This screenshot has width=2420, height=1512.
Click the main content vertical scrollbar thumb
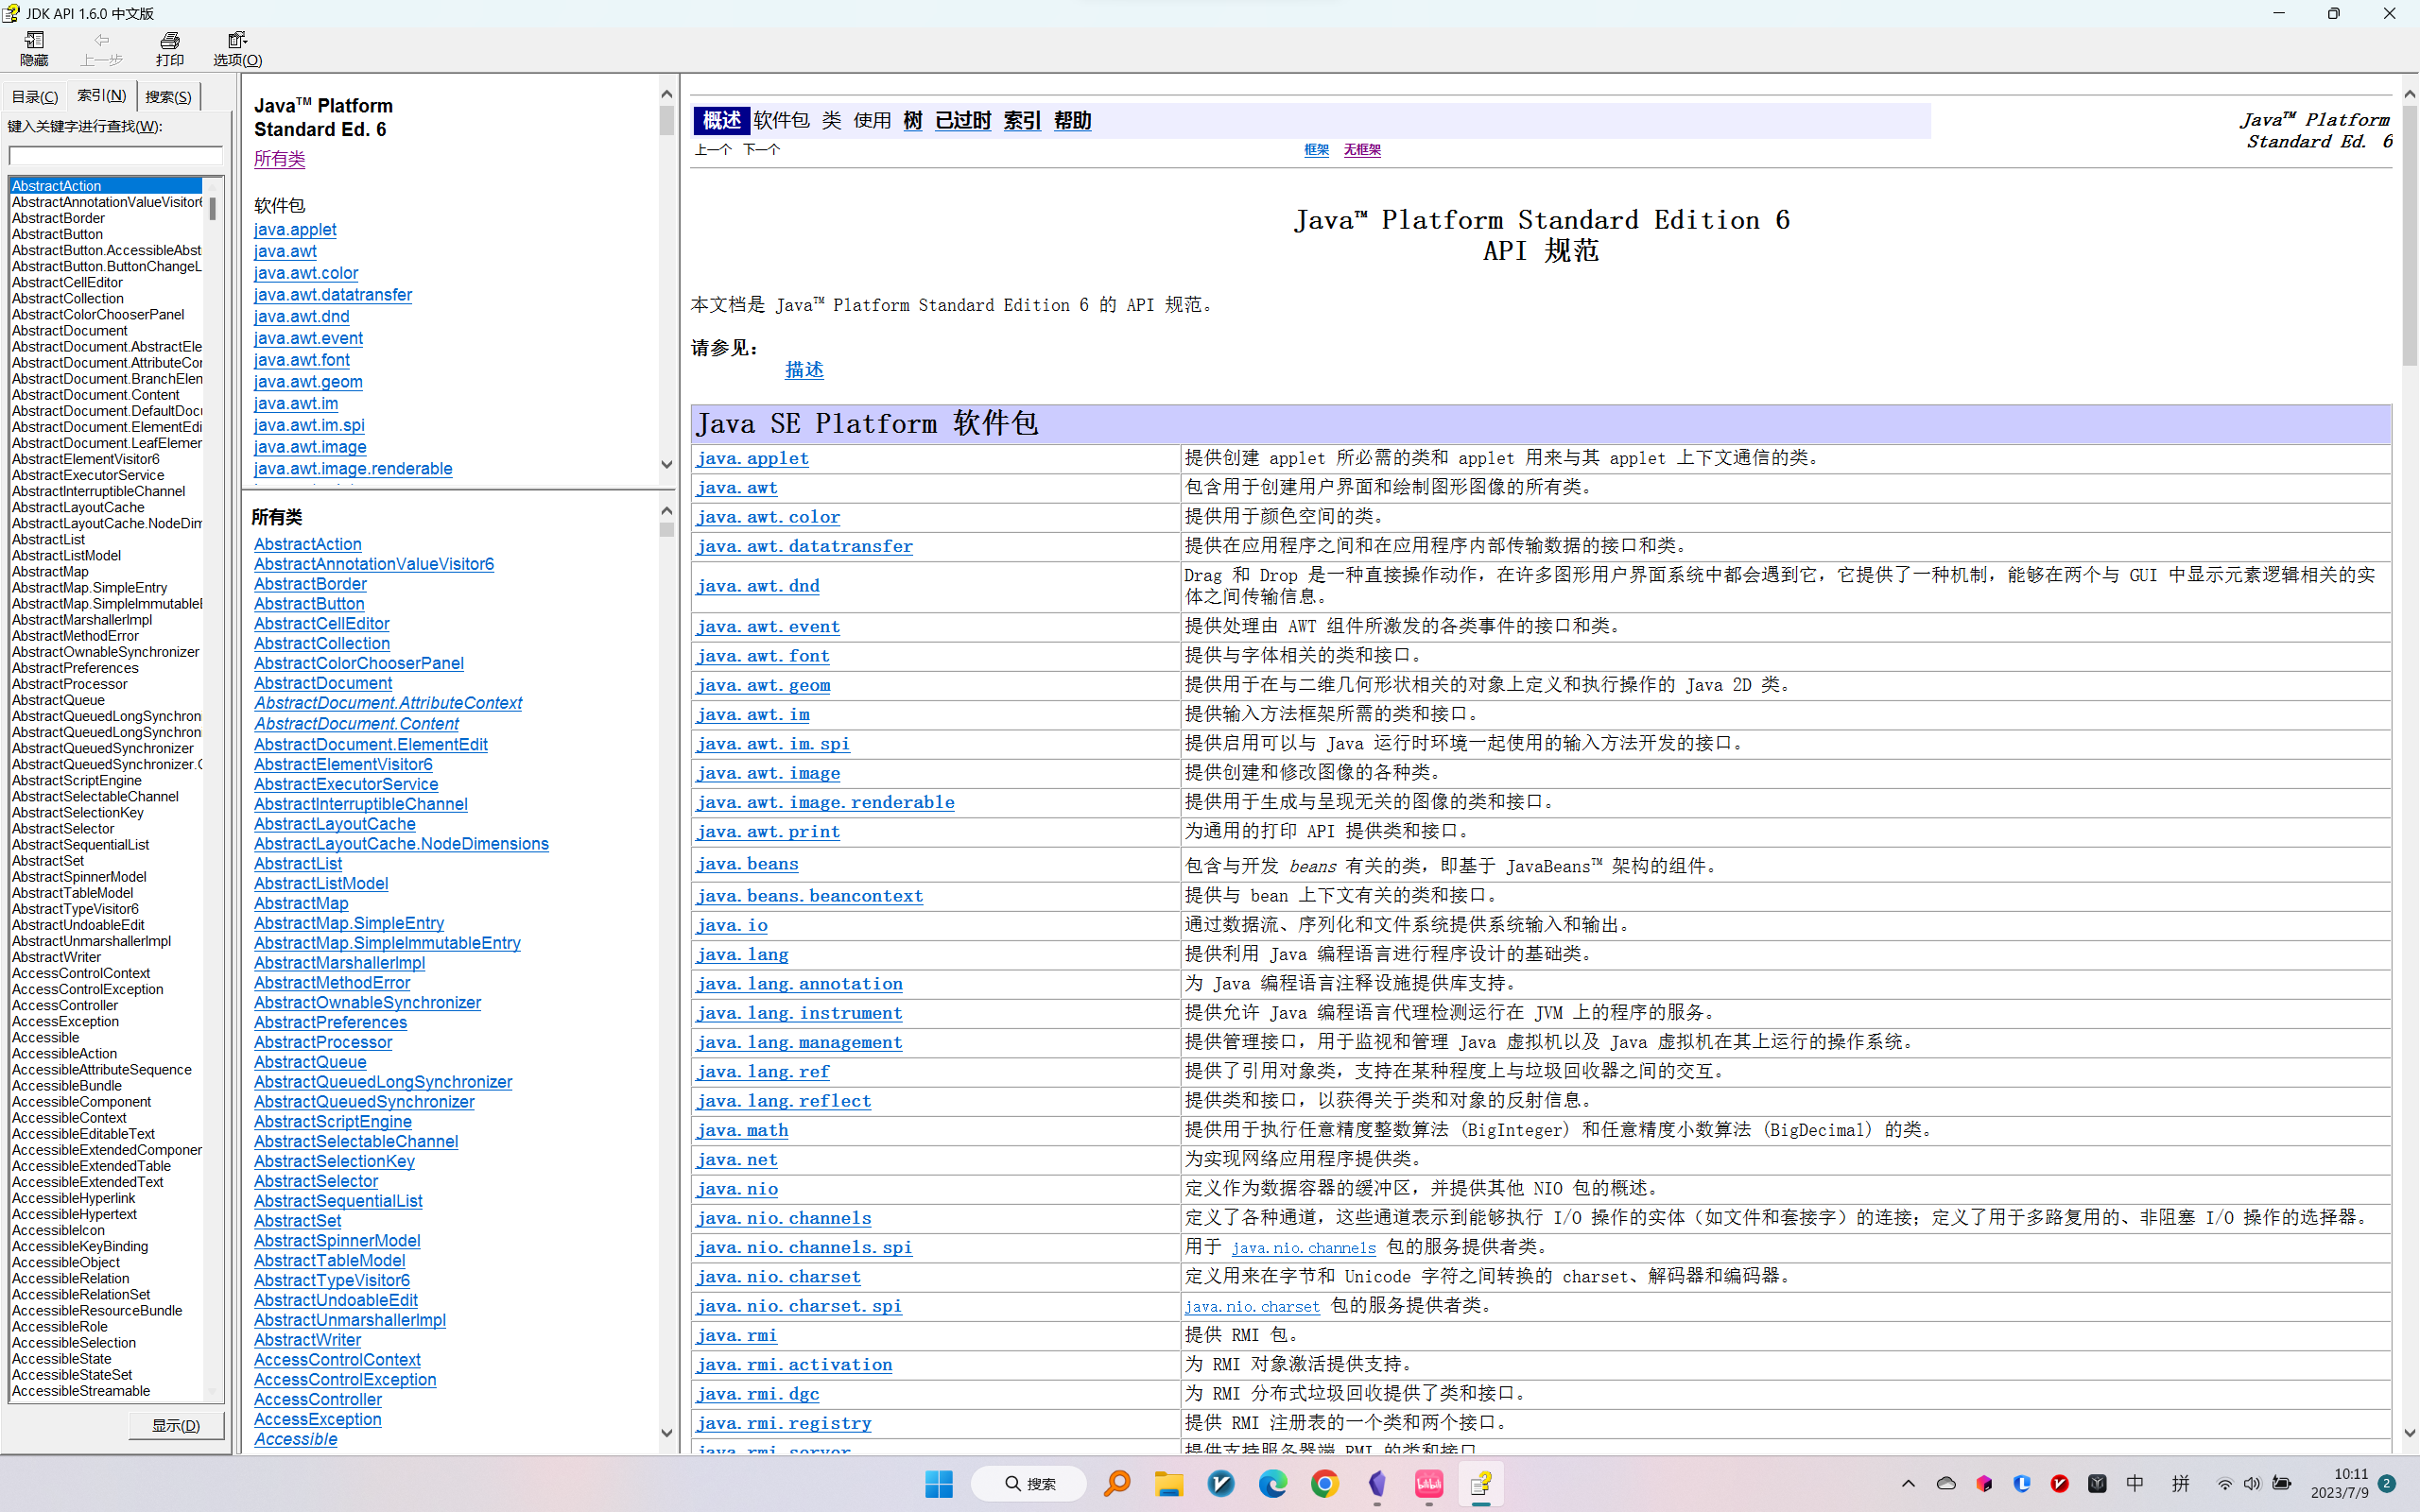pos(2410,235)
